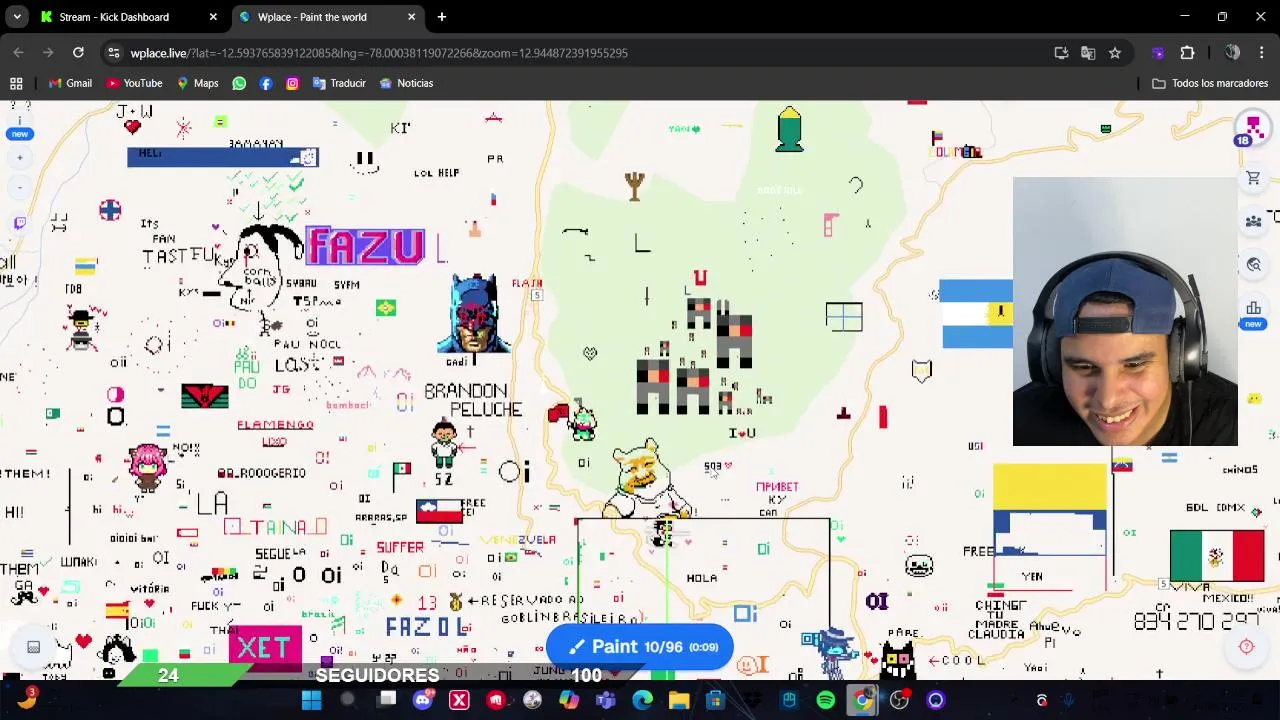Open the Chrome profile avatar
This screenshot has width=1280, height=720.
click(1232, 53)
